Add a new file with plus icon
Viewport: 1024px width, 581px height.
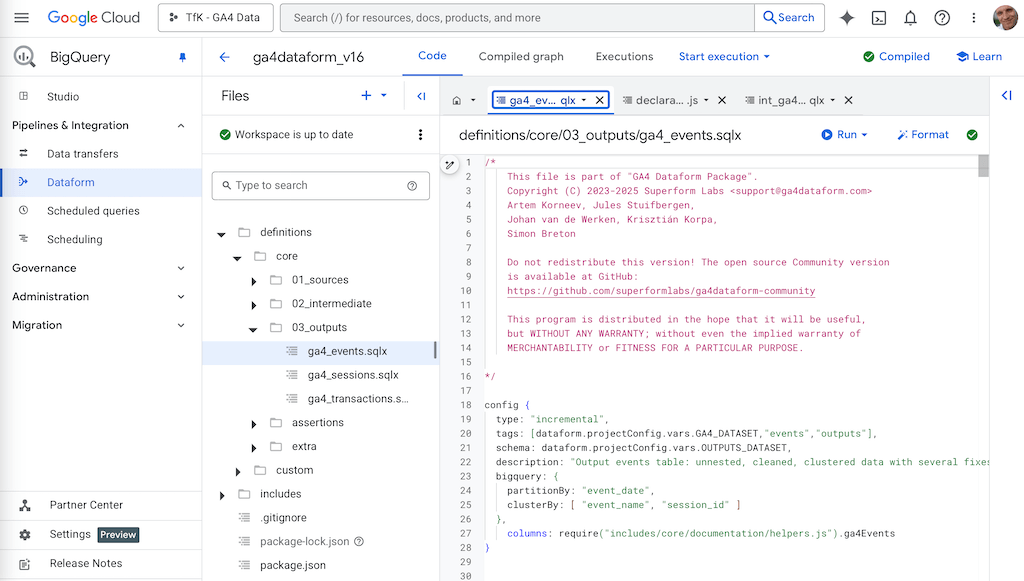click(366, 95)
